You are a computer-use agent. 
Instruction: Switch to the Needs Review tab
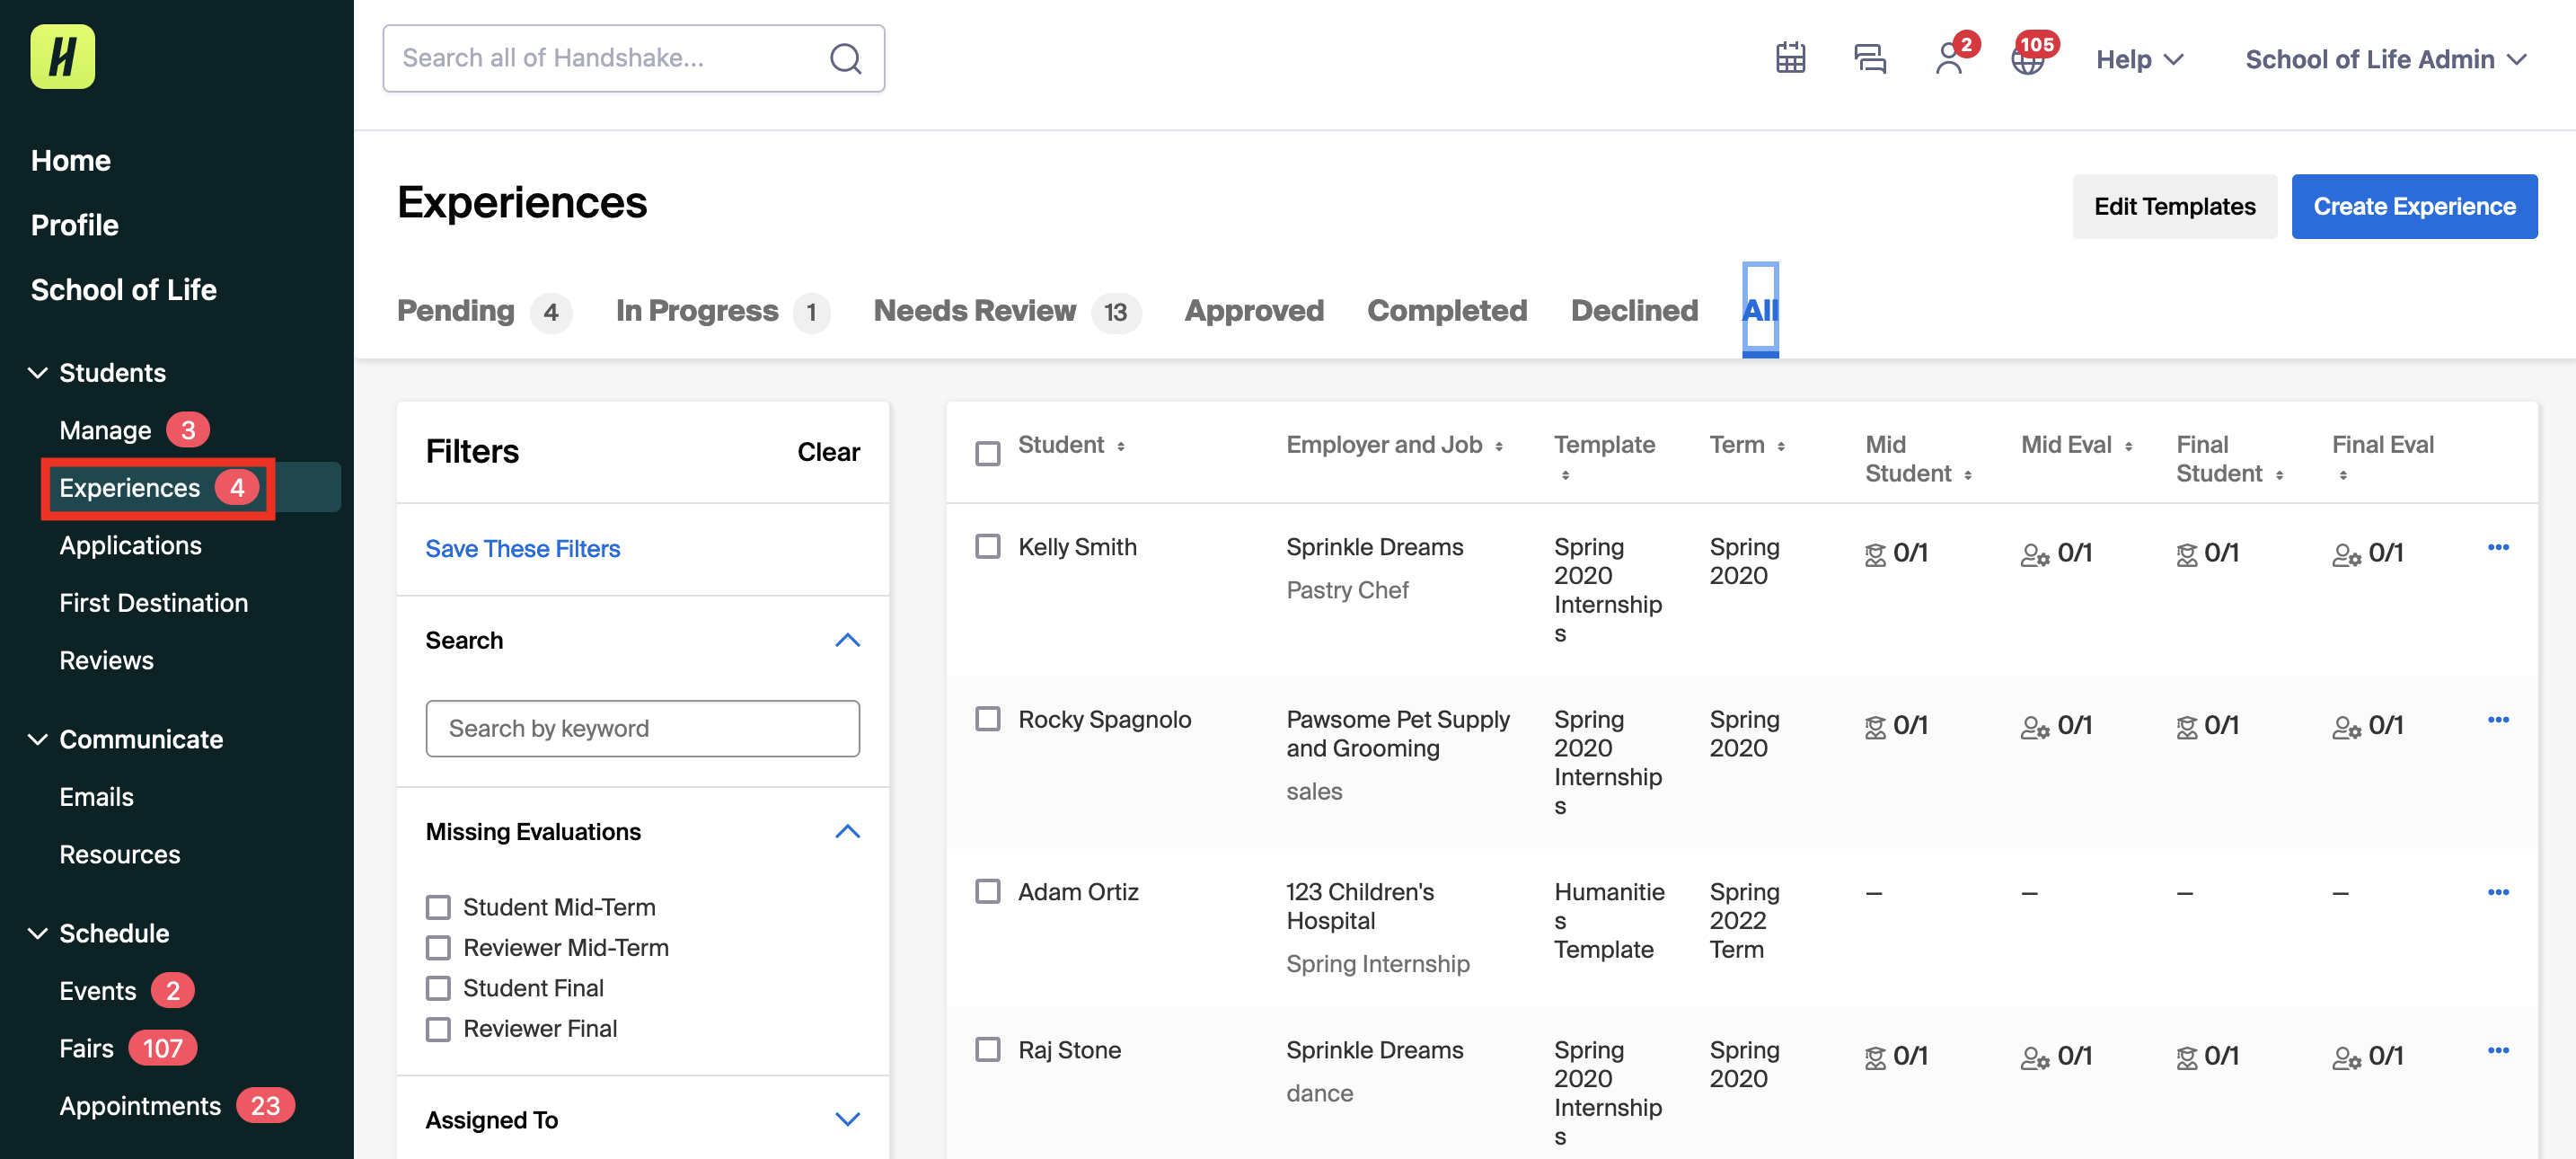[1007, 311]
